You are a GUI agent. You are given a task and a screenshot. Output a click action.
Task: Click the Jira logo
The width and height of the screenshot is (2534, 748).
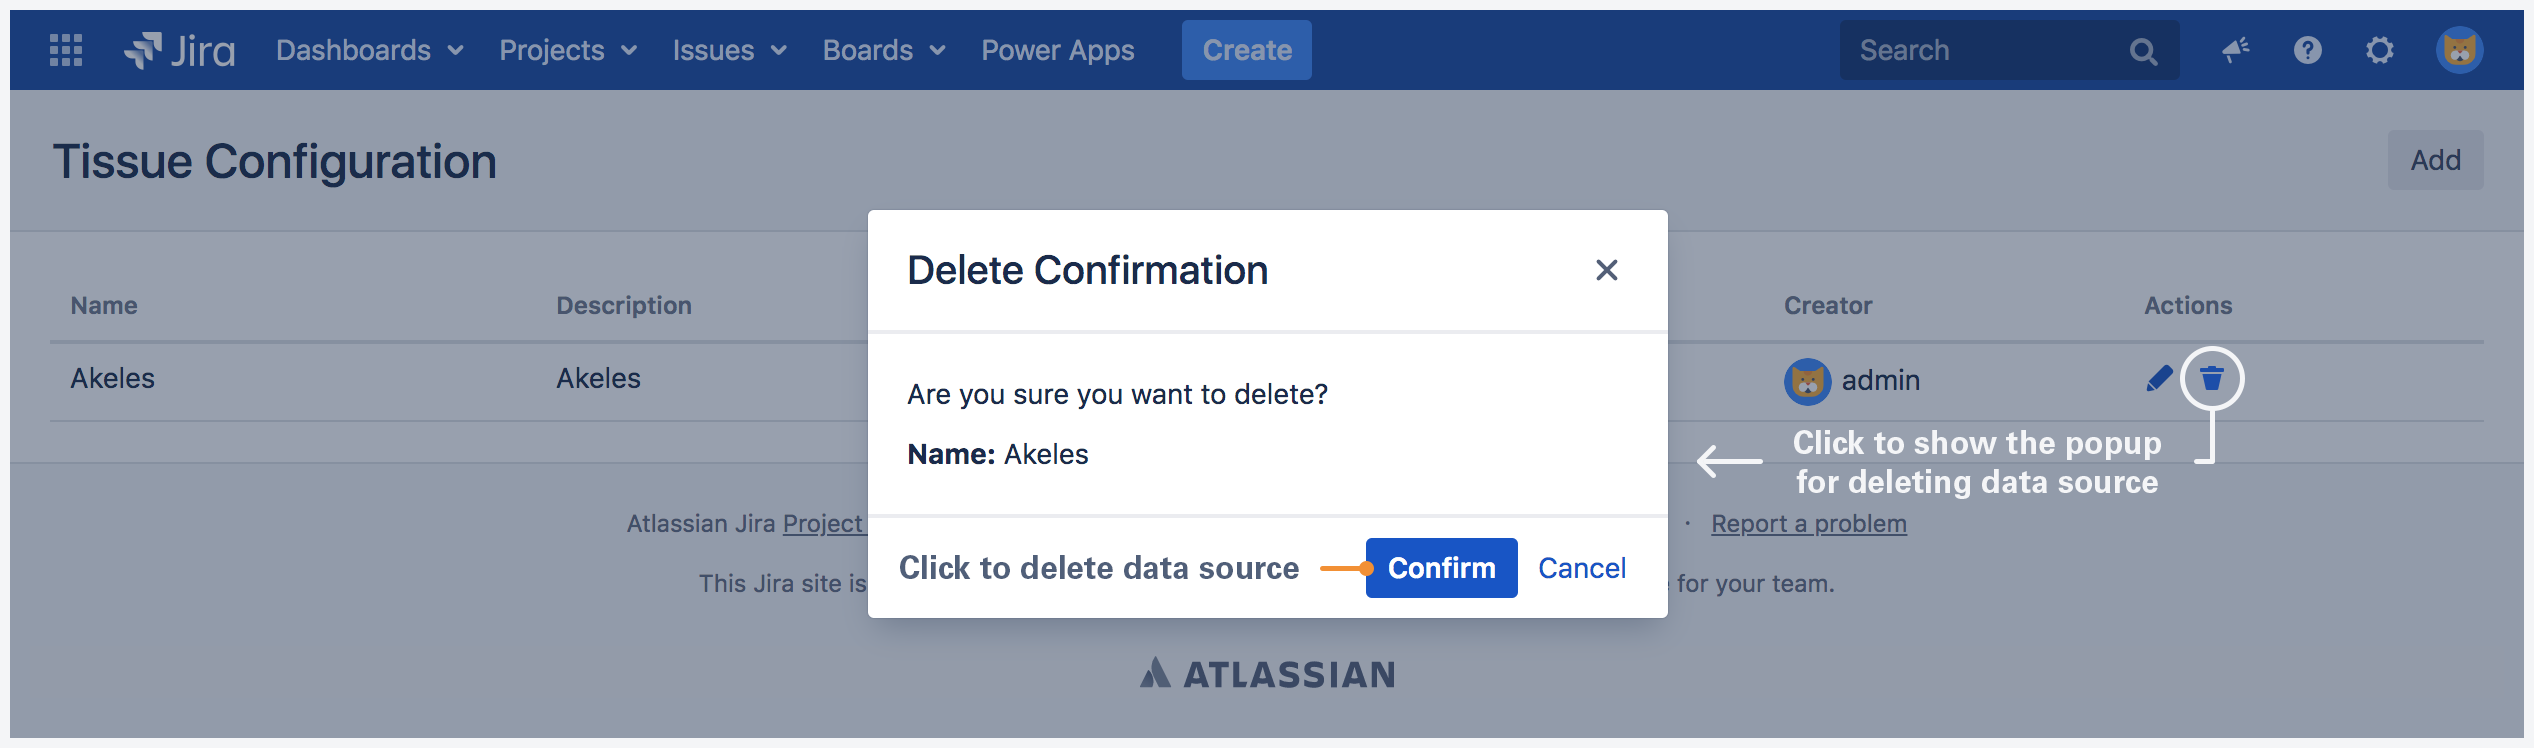tap(180, 50)
